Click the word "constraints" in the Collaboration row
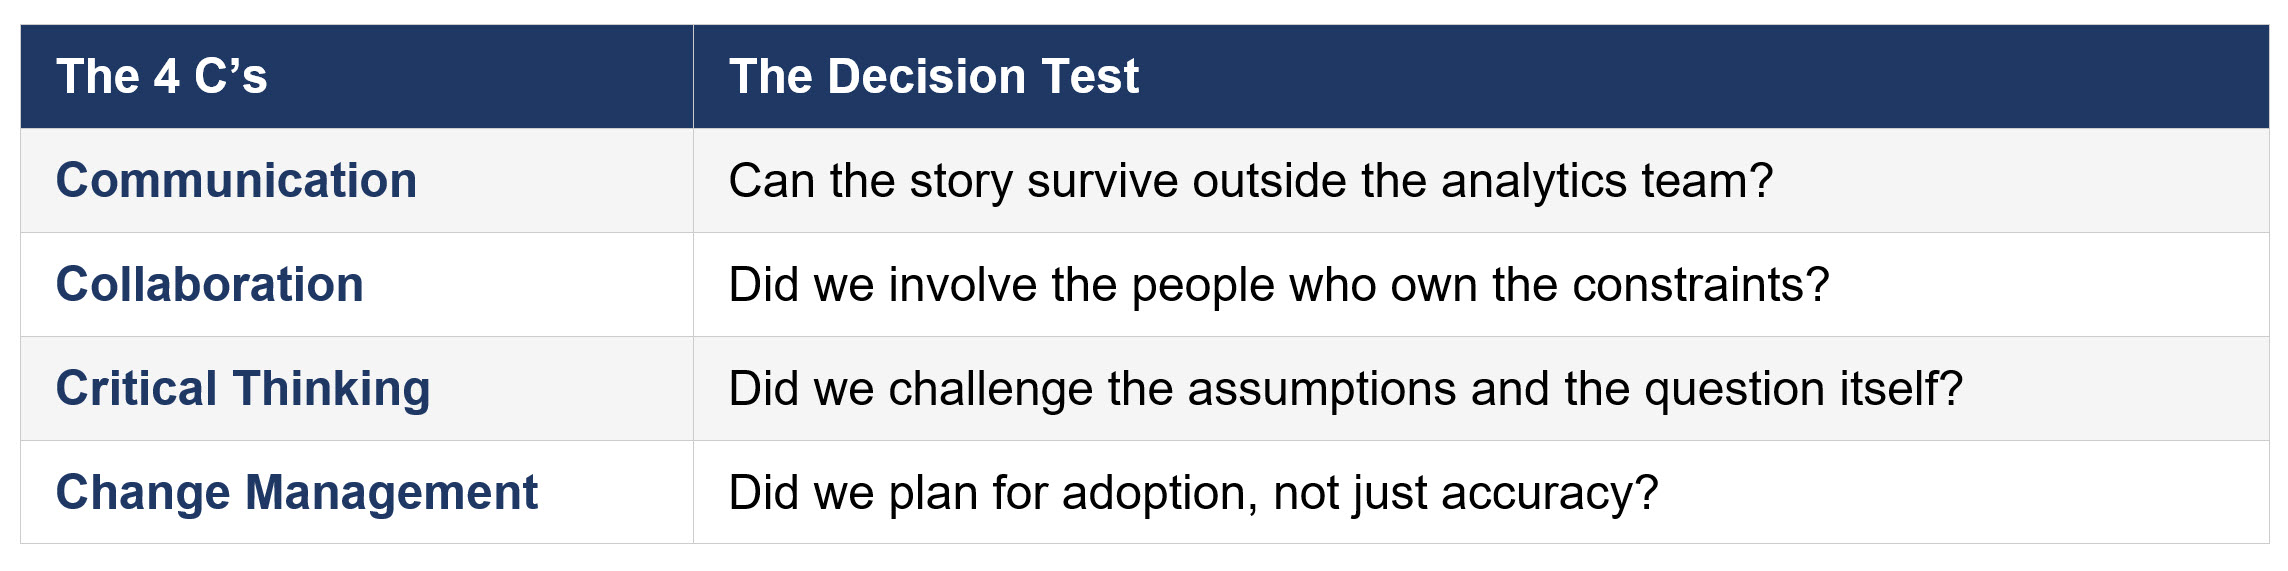Viewport: 2288px width, 571px height. (x=1699, y=285)
